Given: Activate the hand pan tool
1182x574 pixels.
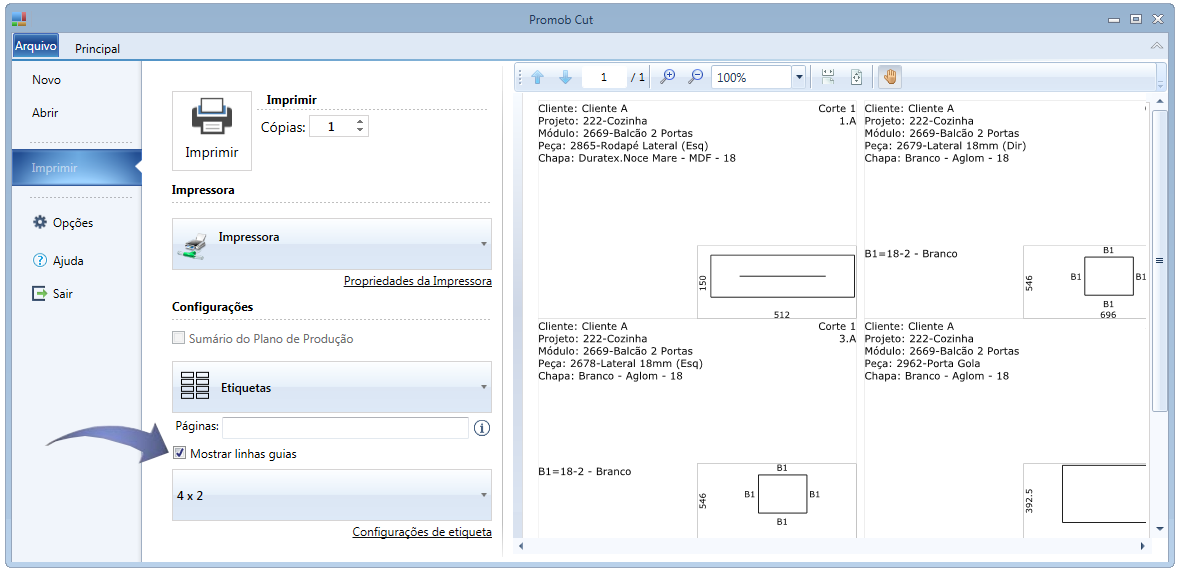Looking at the screenshot, I should pos(890,77).
